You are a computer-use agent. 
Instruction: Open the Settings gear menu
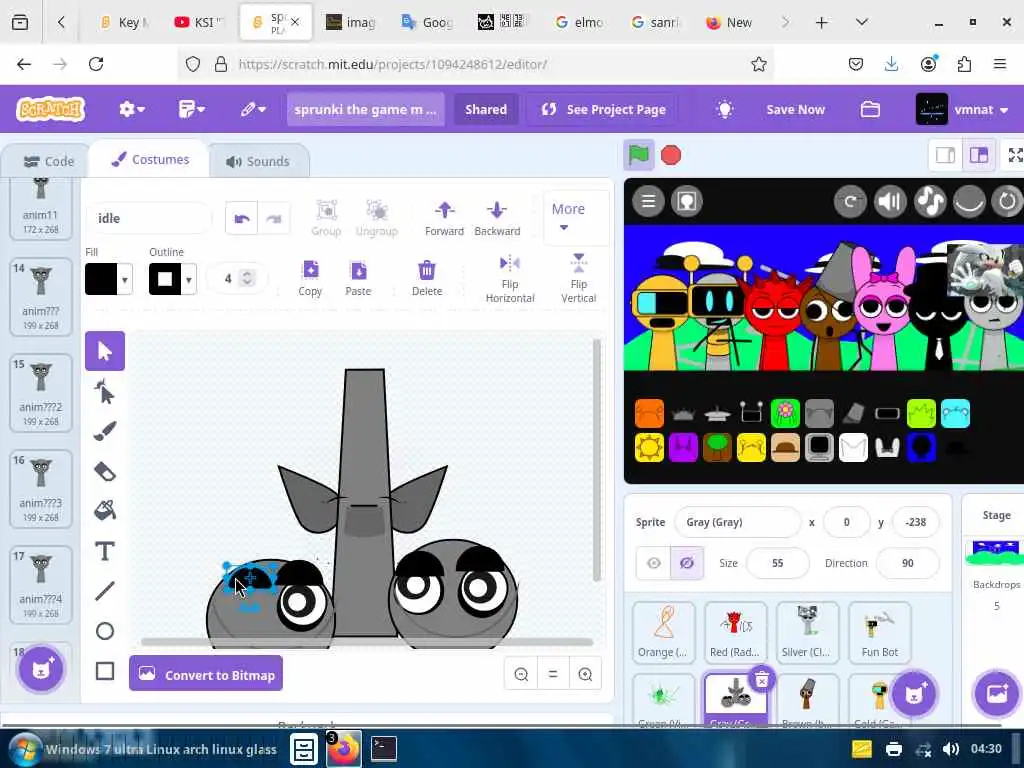tap(131, 109)
